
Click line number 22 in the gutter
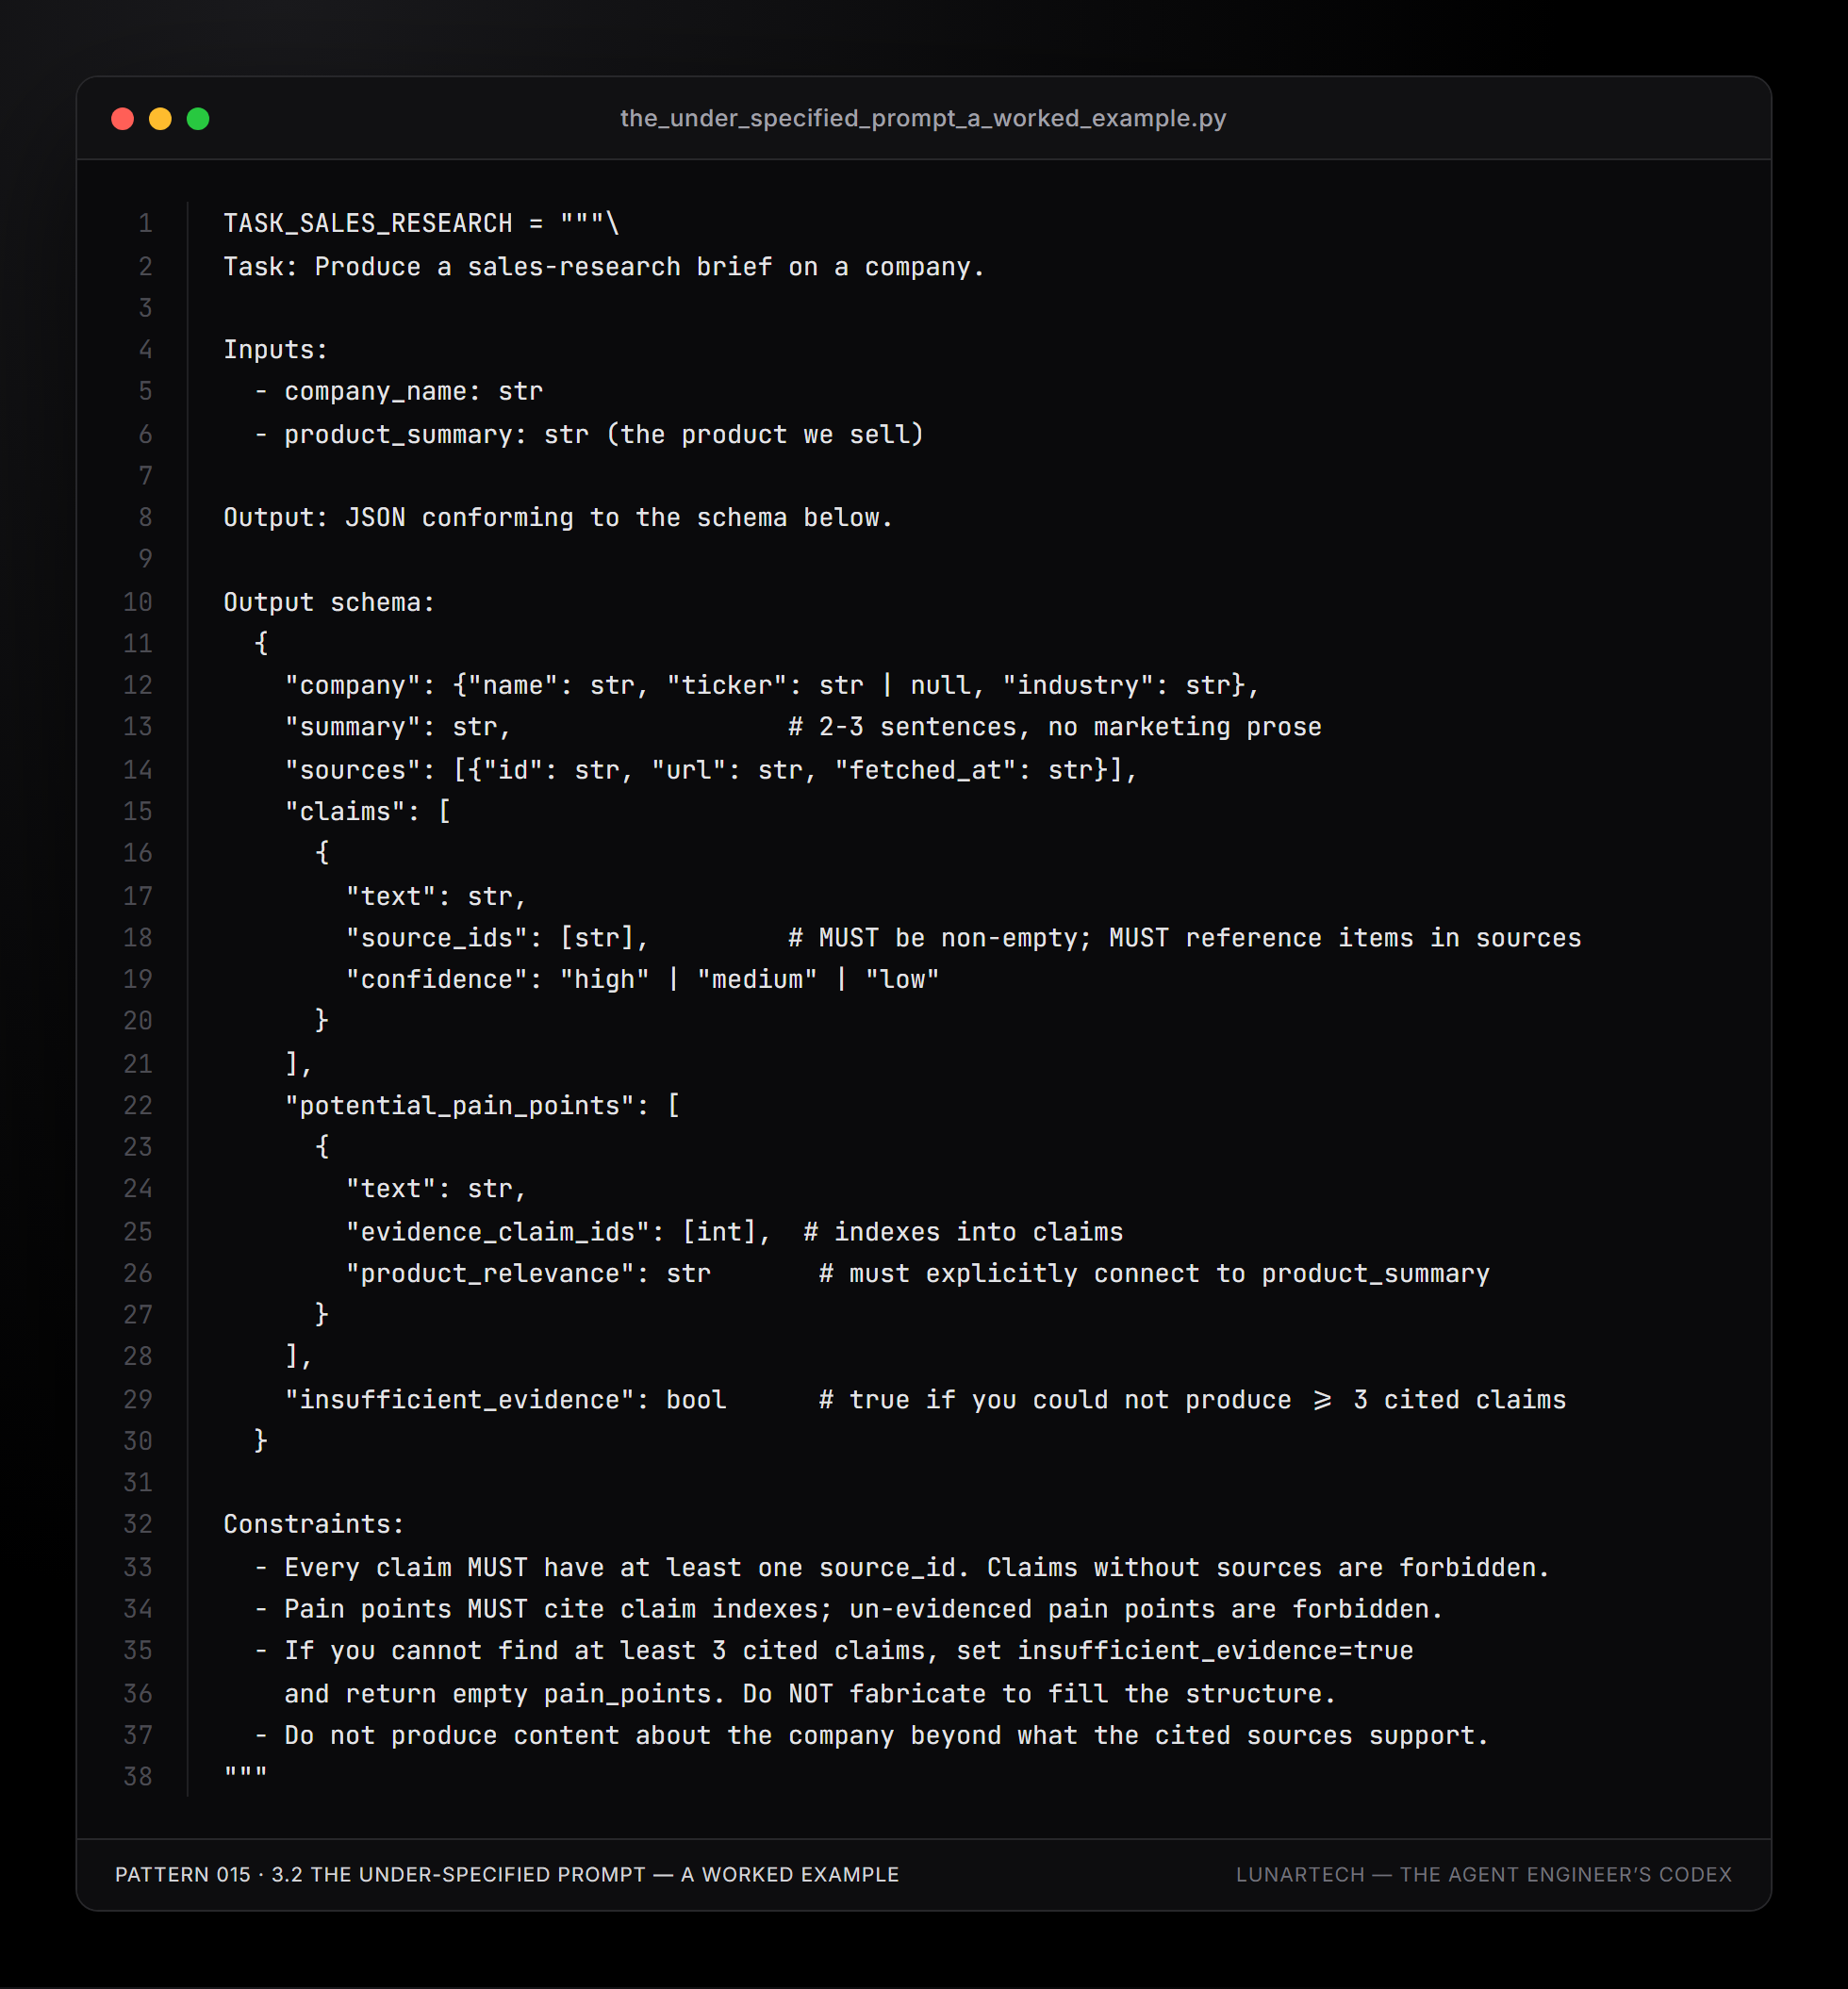click(138, 1105)
